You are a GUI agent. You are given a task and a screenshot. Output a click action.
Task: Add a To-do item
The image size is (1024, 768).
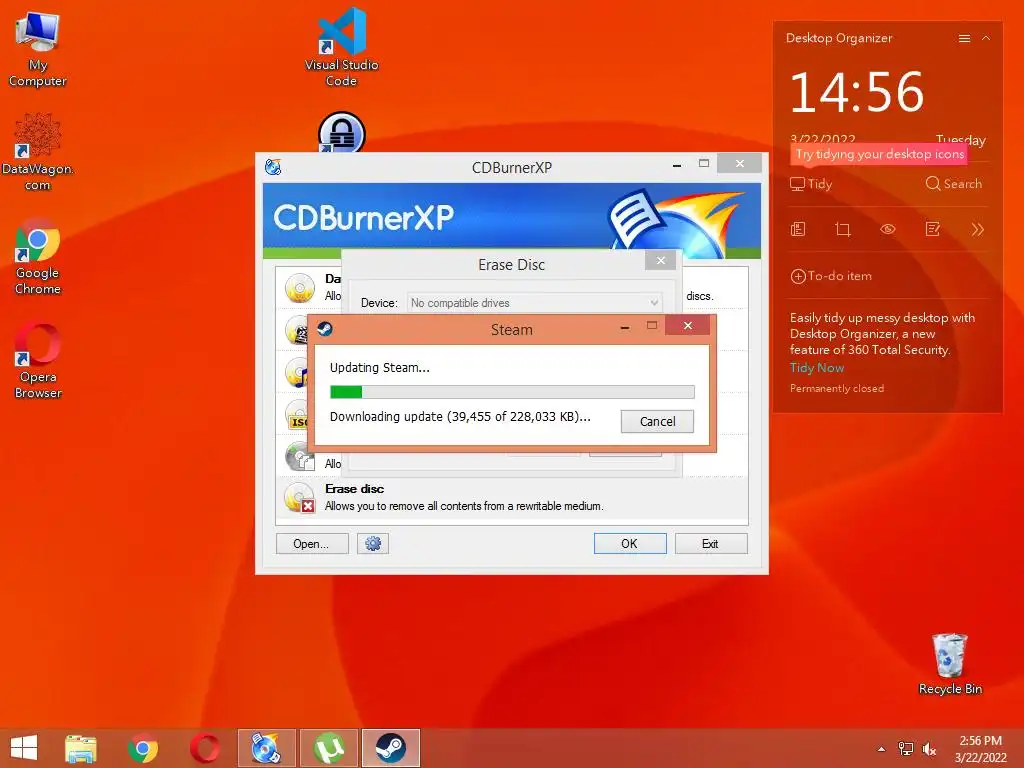pos(831,276)
